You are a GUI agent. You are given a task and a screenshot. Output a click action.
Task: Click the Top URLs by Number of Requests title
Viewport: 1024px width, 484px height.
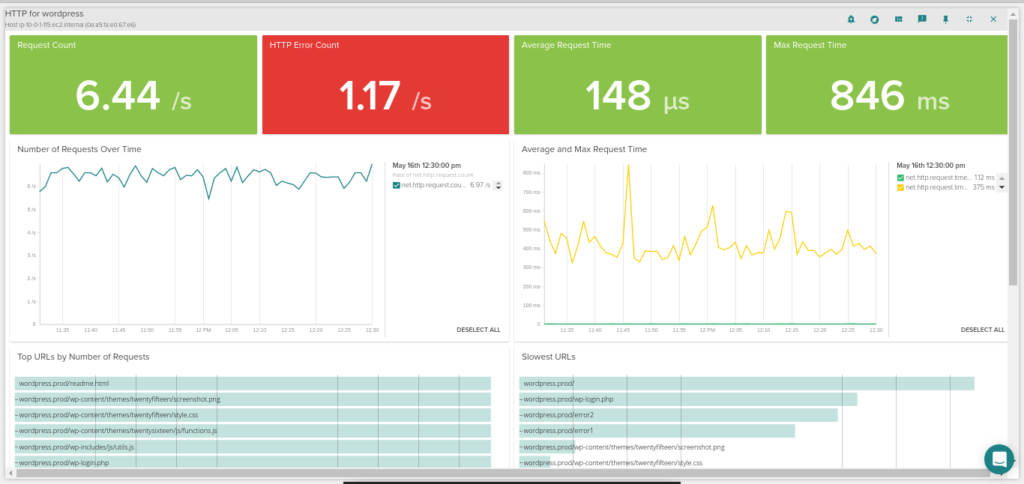point(84,357)
